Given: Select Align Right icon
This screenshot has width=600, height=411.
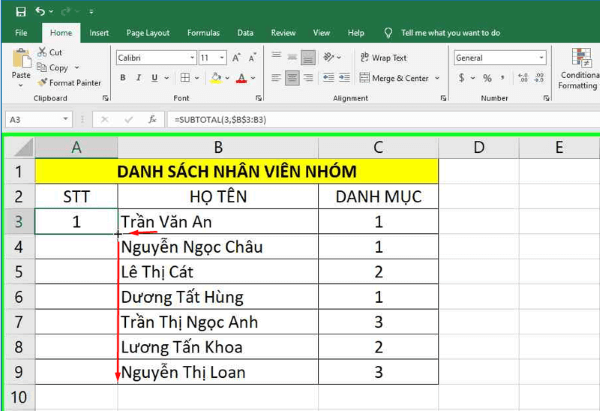Looking at the screenshot, I should click(308, 78).
